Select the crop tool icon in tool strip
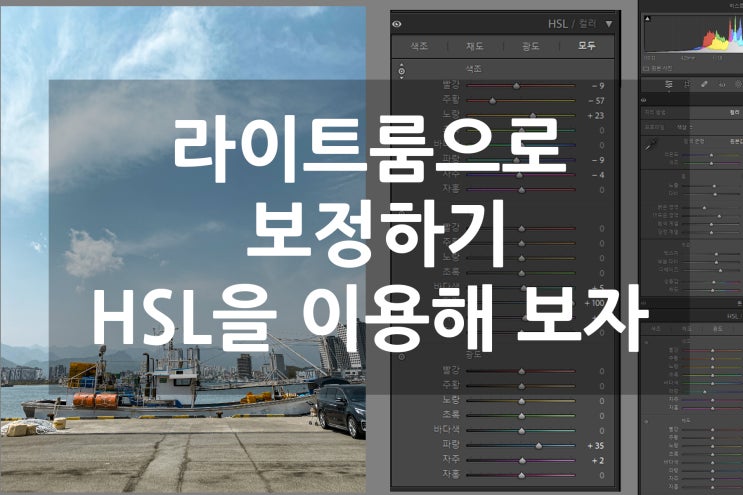Screen dimensions: 743x495 pos(688,86)
